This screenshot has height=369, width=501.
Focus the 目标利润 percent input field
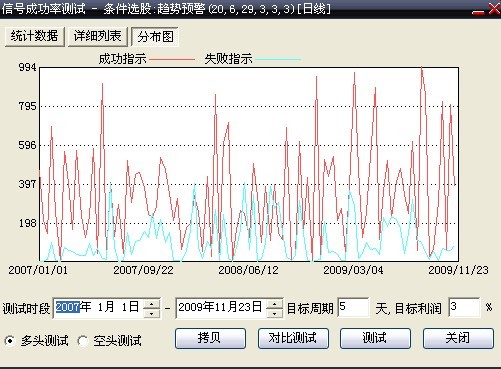click(x=464, y=307)
